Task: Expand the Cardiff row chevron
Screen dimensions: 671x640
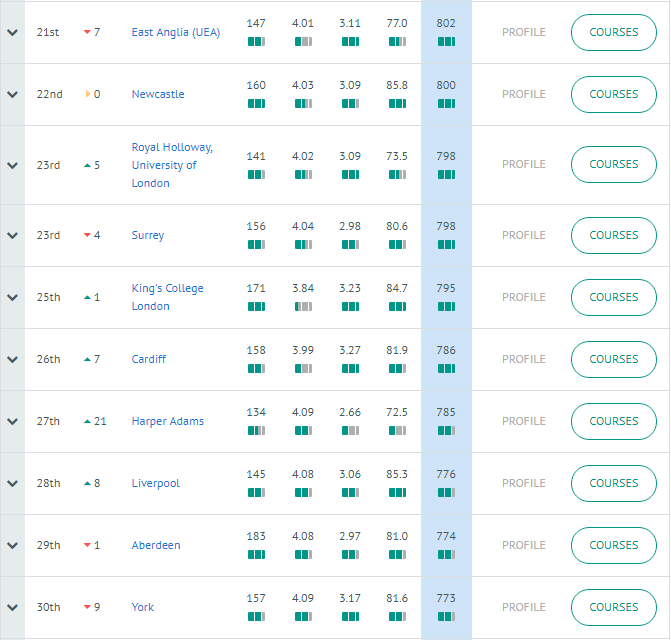Action: pos(12,359)
